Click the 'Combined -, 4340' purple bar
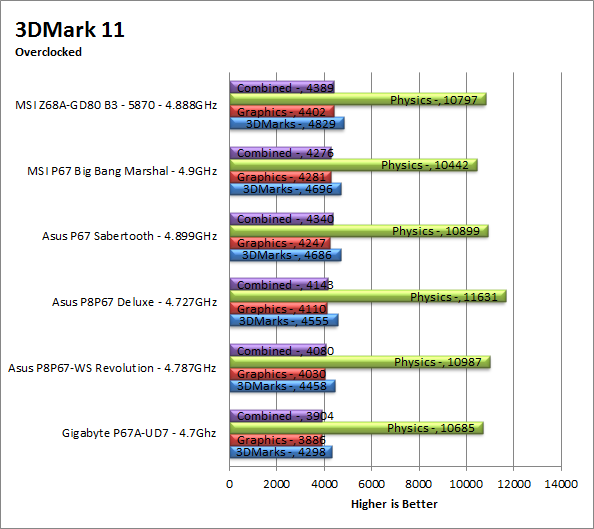The width and height of the screenshot is (594, 529). (281, 219)
